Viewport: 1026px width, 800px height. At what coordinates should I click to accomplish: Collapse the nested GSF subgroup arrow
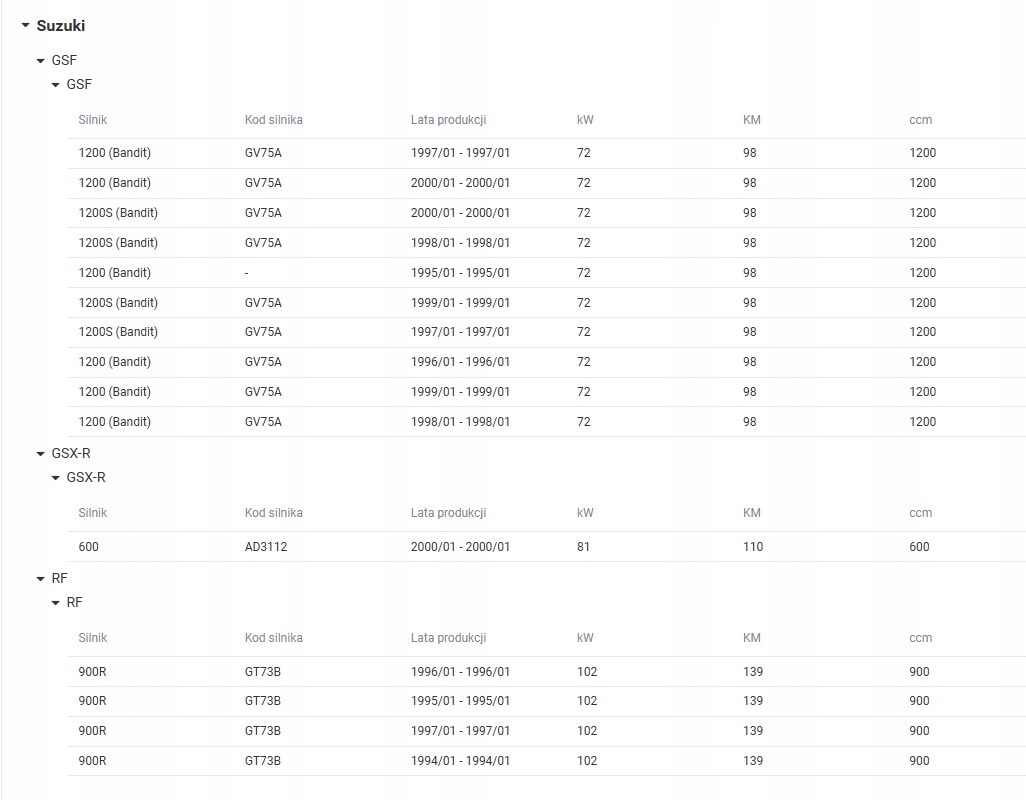pyautogui.click(x=56, y=84)
